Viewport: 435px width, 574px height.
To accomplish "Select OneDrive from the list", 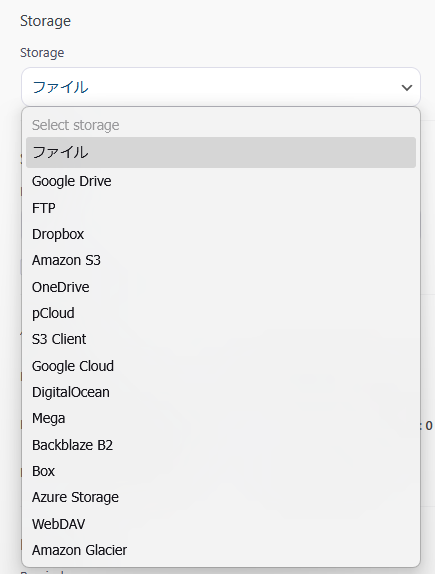I will pos(221,287).
